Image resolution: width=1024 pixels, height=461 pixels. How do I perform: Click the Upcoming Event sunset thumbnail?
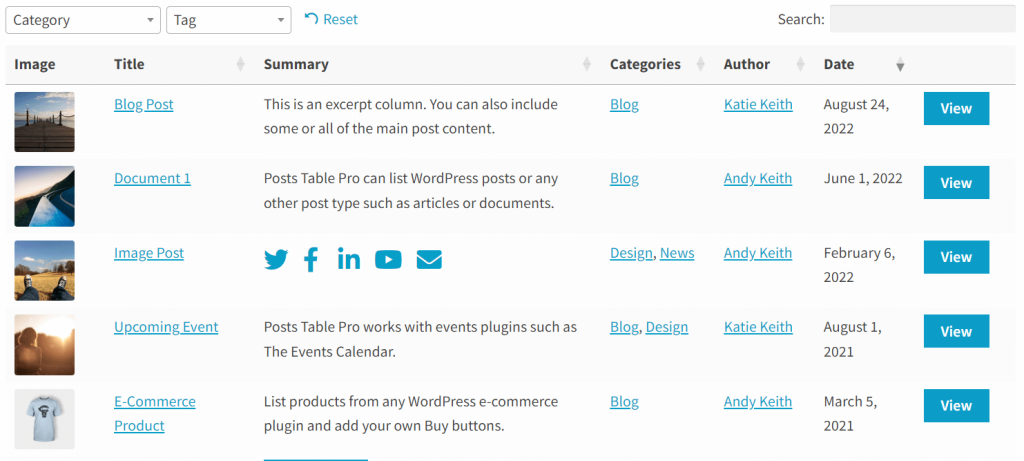(44, 345)
